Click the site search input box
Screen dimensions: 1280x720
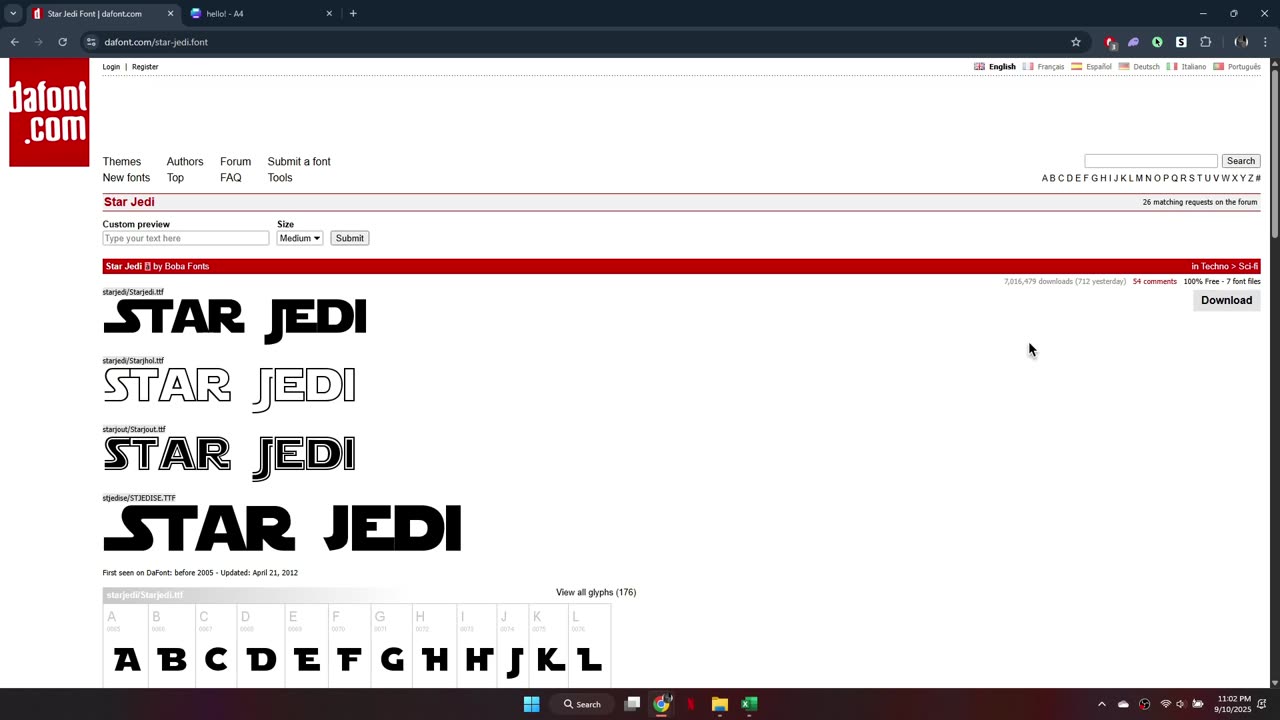[1151, 161]
